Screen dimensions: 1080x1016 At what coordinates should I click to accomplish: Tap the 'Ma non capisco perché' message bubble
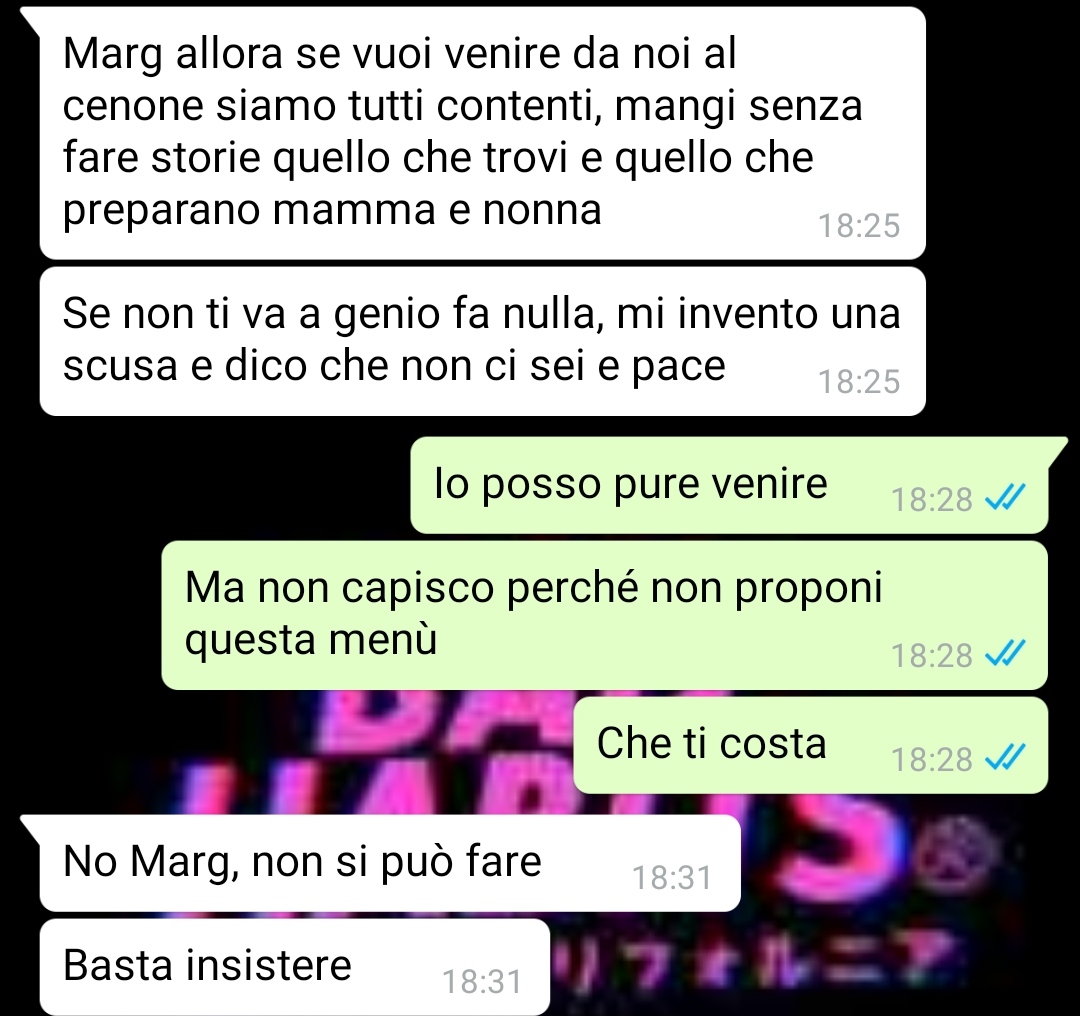[604, 615]
